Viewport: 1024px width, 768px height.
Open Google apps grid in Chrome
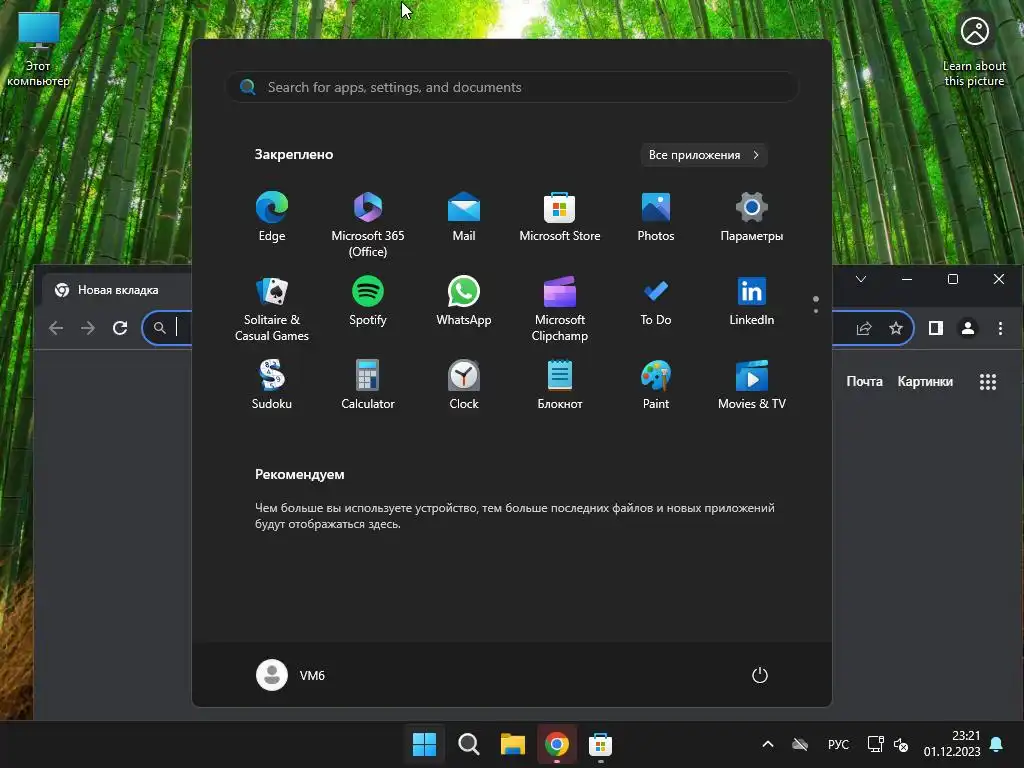click(x=988, y=382)
